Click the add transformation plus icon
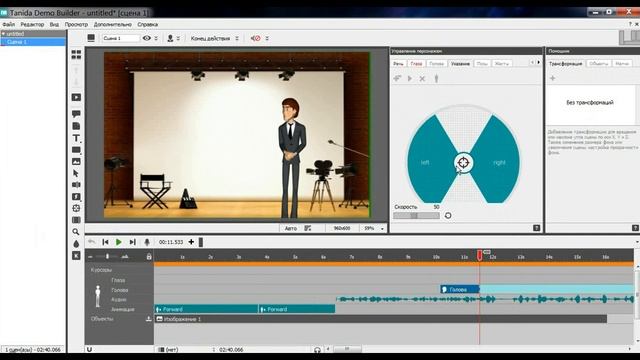Image resolution: width=640 pixels, height=360 pixels. (553, 78)
